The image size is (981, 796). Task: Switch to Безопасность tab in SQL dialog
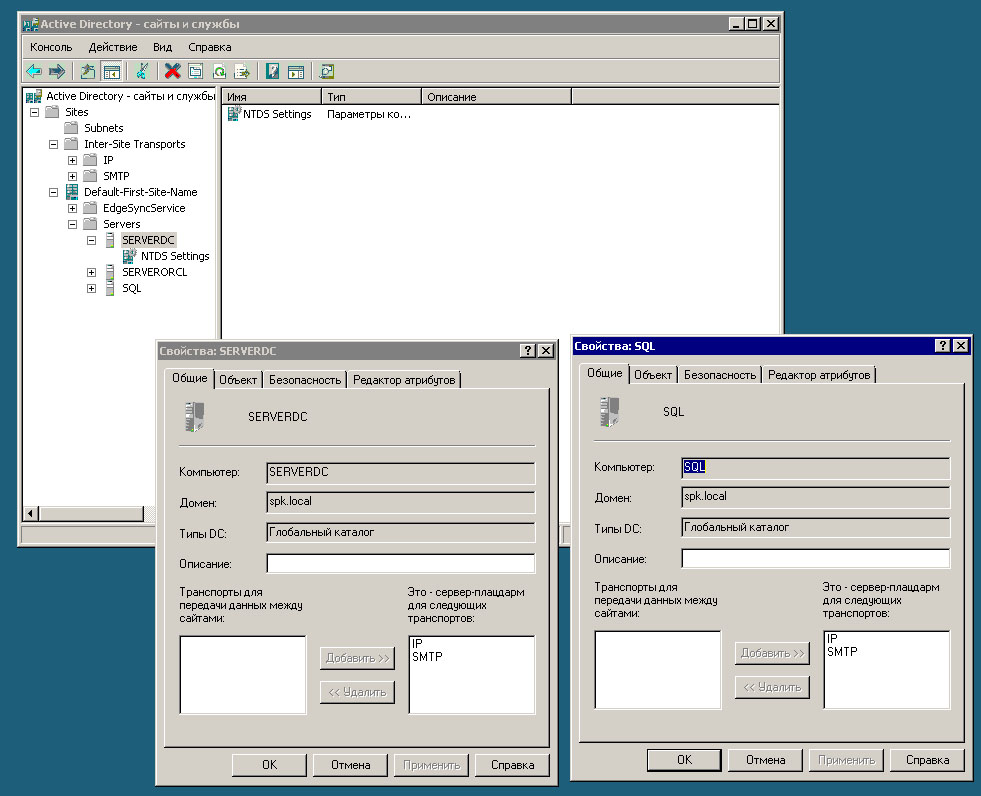point(719,375)
